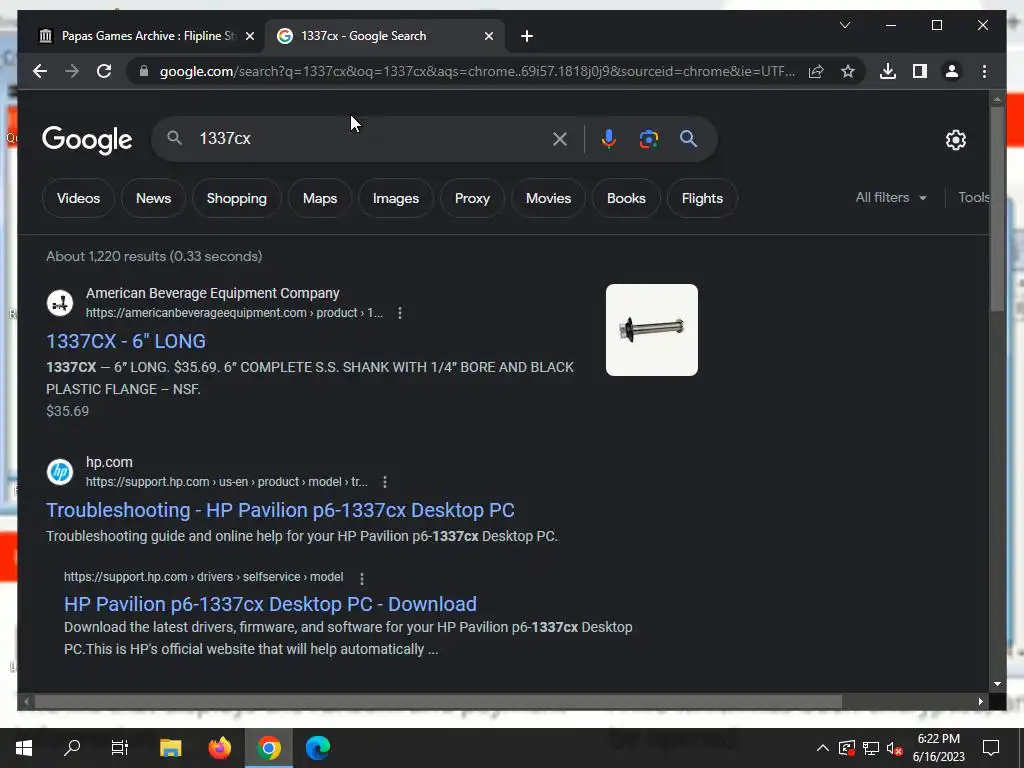Click the forward navigation arrow
Viewport: 1024px width, 768px height.
pyautogui.click(x=72, y=71)
